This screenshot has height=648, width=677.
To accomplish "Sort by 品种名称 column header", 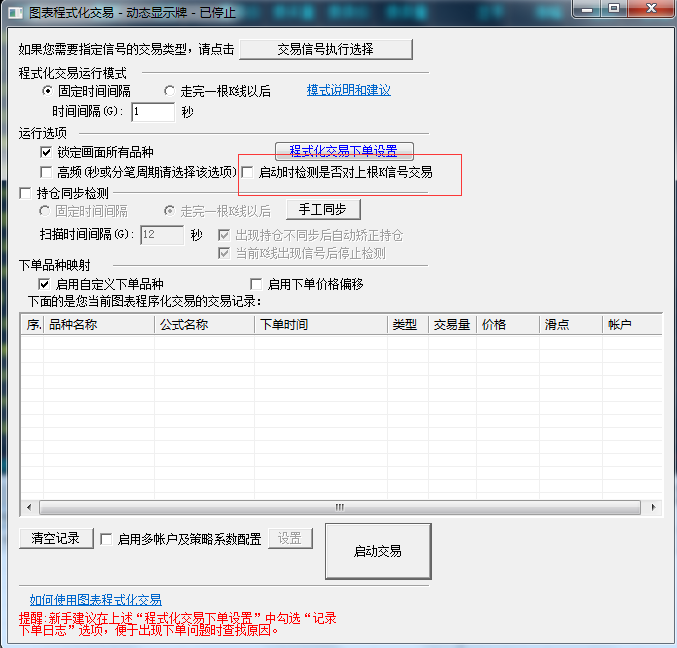I will (99, 325).
